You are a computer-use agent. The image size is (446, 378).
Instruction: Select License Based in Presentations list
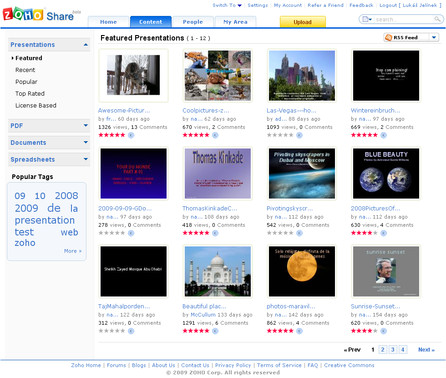coord(36,106)
